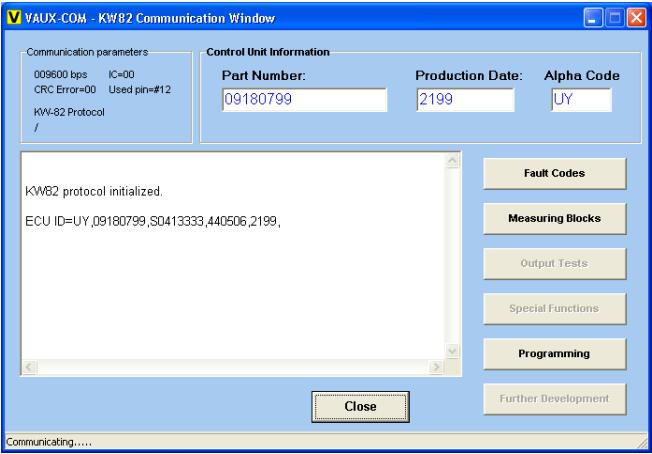Click the Part Number field
The width and height of the screenshot is (652, 454).
tap(305, 100)
